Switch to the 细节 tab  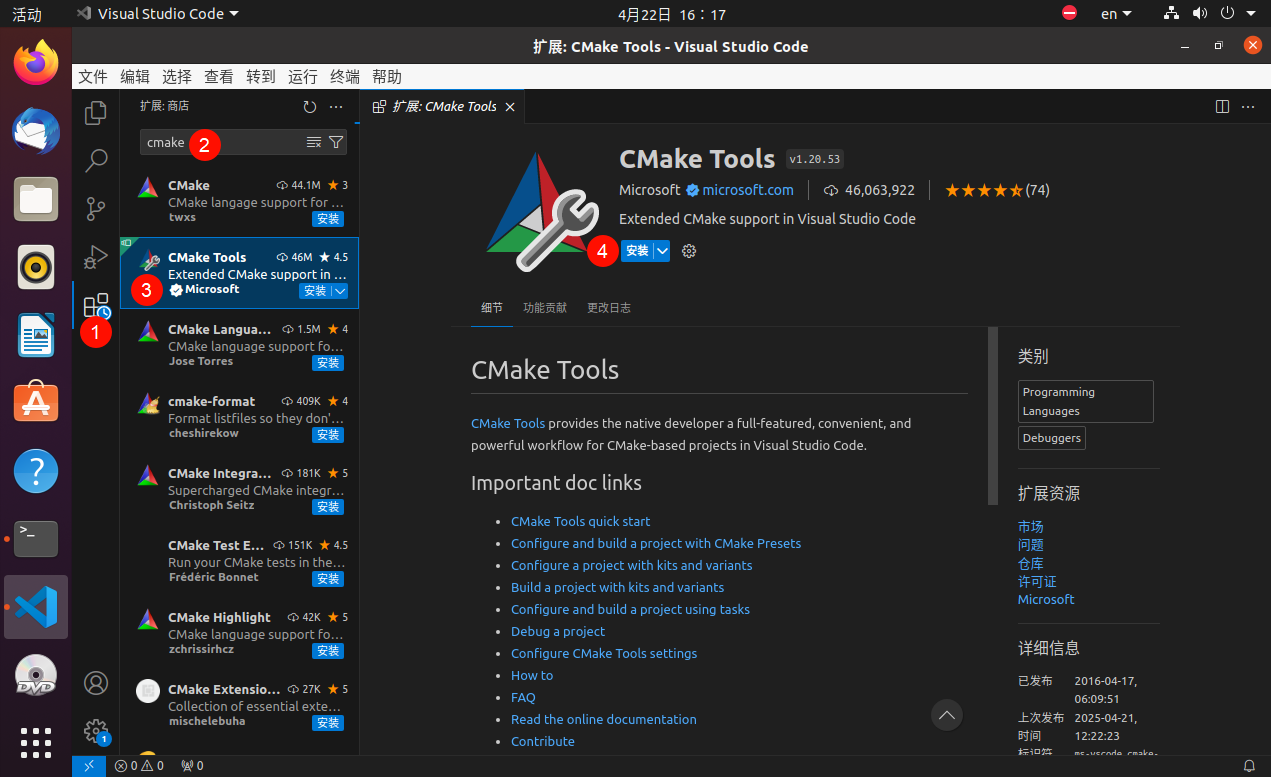click(x=492, y=308)
